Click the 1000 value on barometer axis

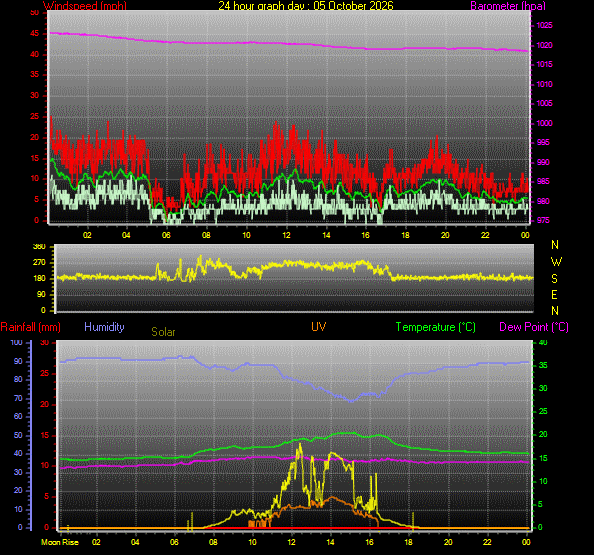544,123
